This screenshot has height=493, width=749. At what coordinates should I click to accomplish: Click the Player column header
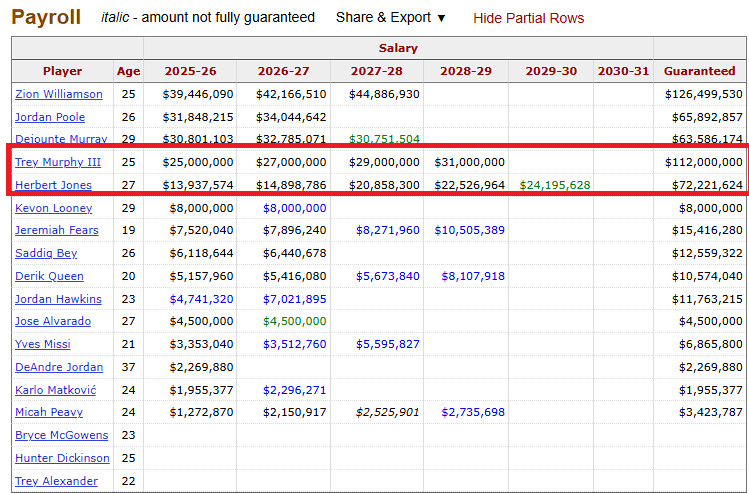pos(62,71)
